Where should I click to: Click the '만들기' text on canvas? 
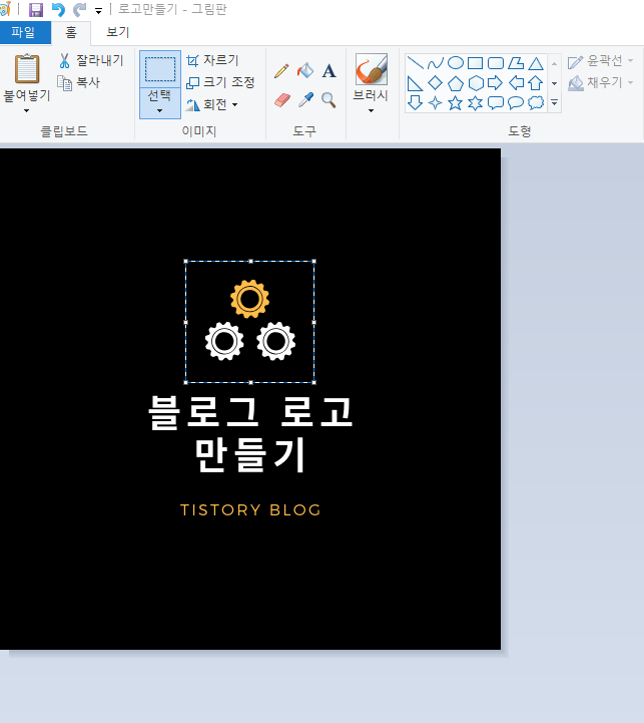pos(250,455)
